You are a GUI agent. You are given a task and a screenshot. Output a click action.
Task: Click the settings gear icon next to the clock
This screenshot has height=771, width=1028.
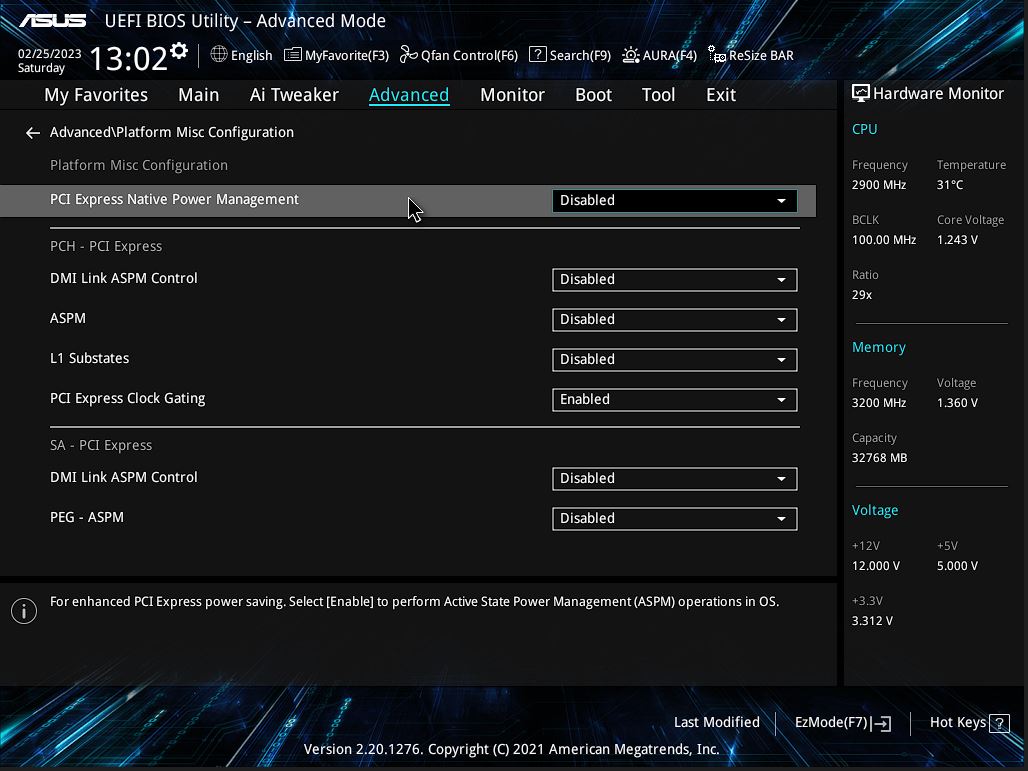(x=178, y=50)
